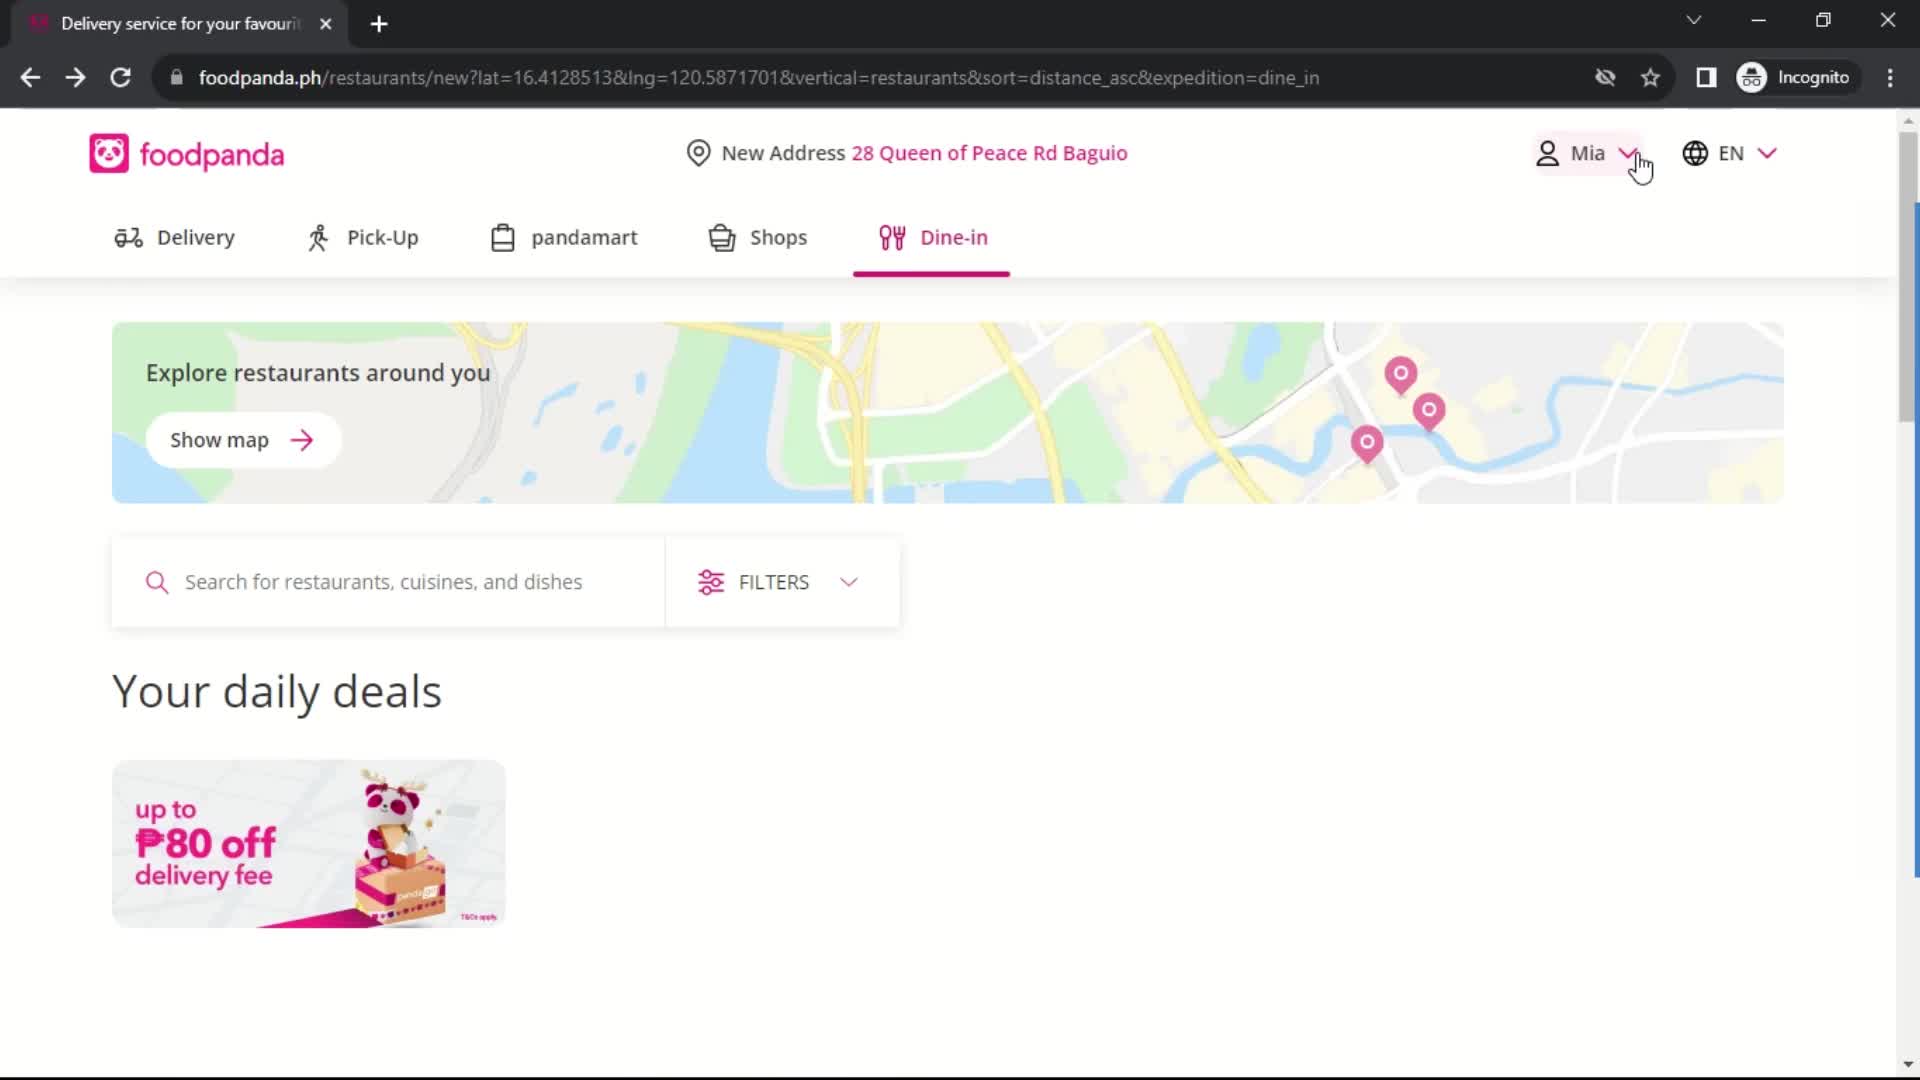
Task: Expand the Mia account dropdown chevron
Action: pos(1628,153)
